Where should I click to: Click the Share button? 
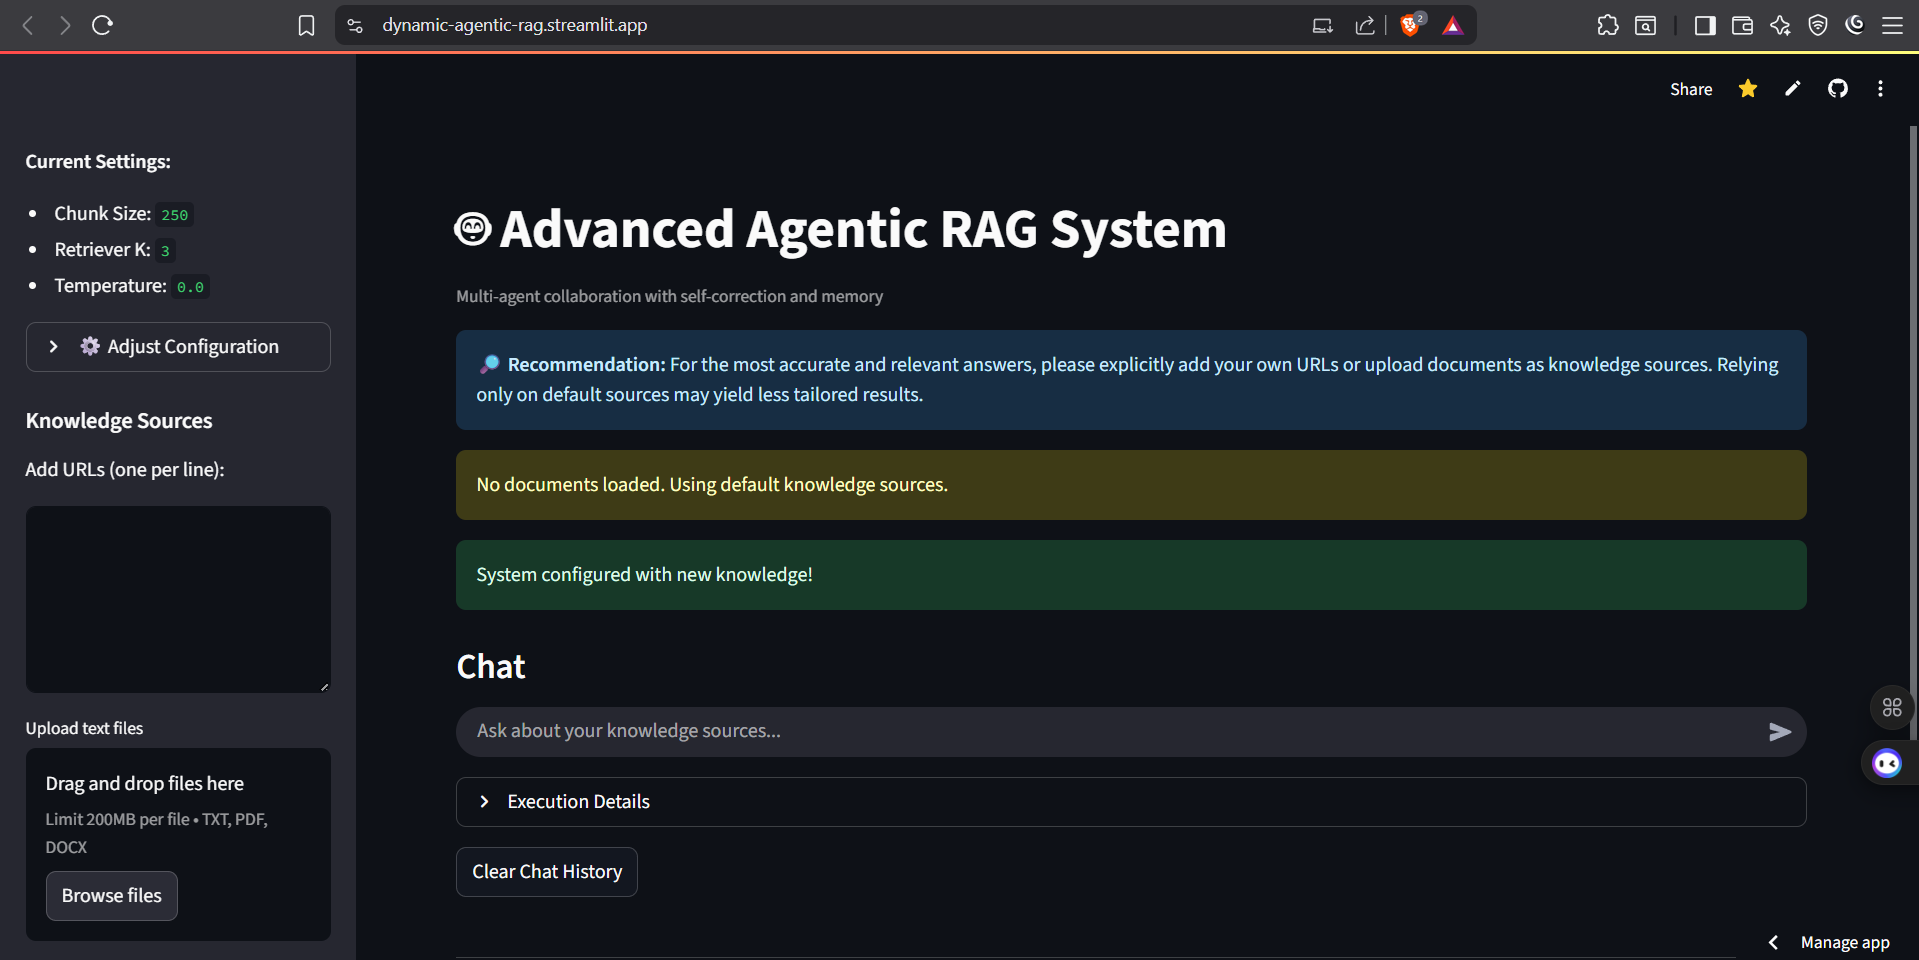(1691, 89)
